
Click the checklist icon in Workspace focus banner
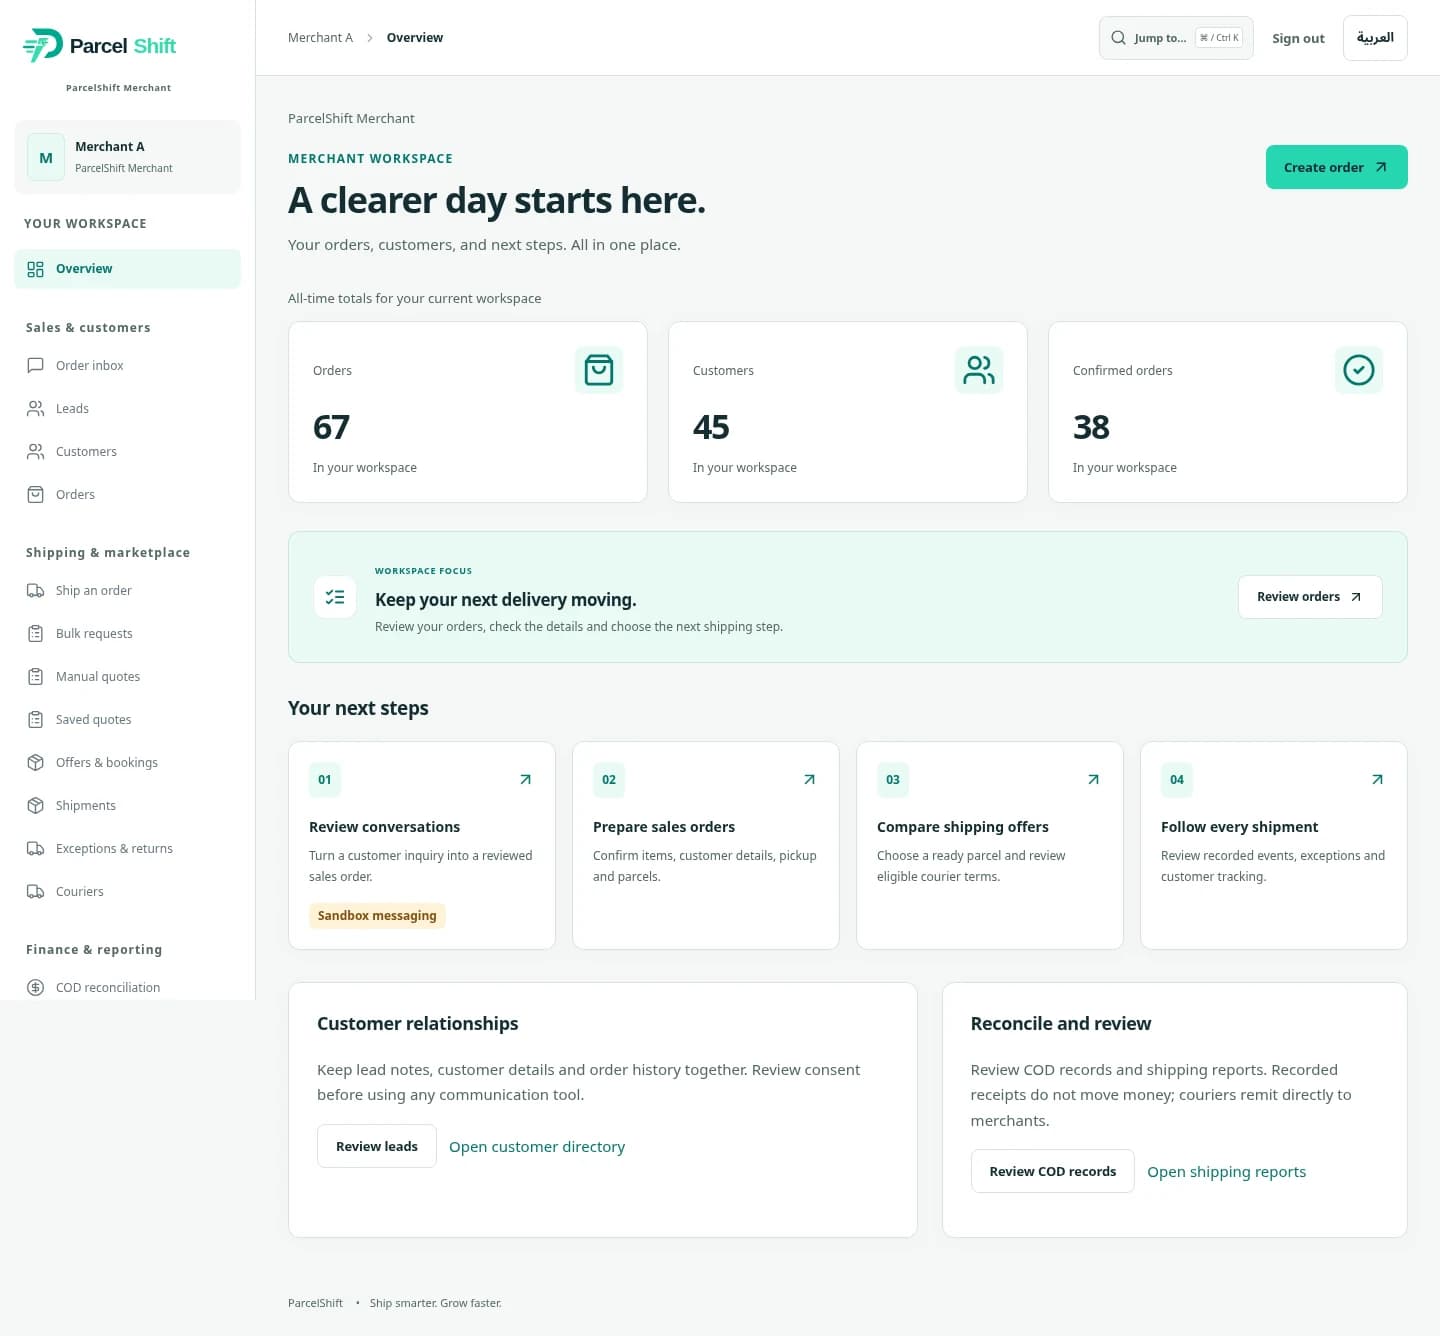click(x=335, y=597)
